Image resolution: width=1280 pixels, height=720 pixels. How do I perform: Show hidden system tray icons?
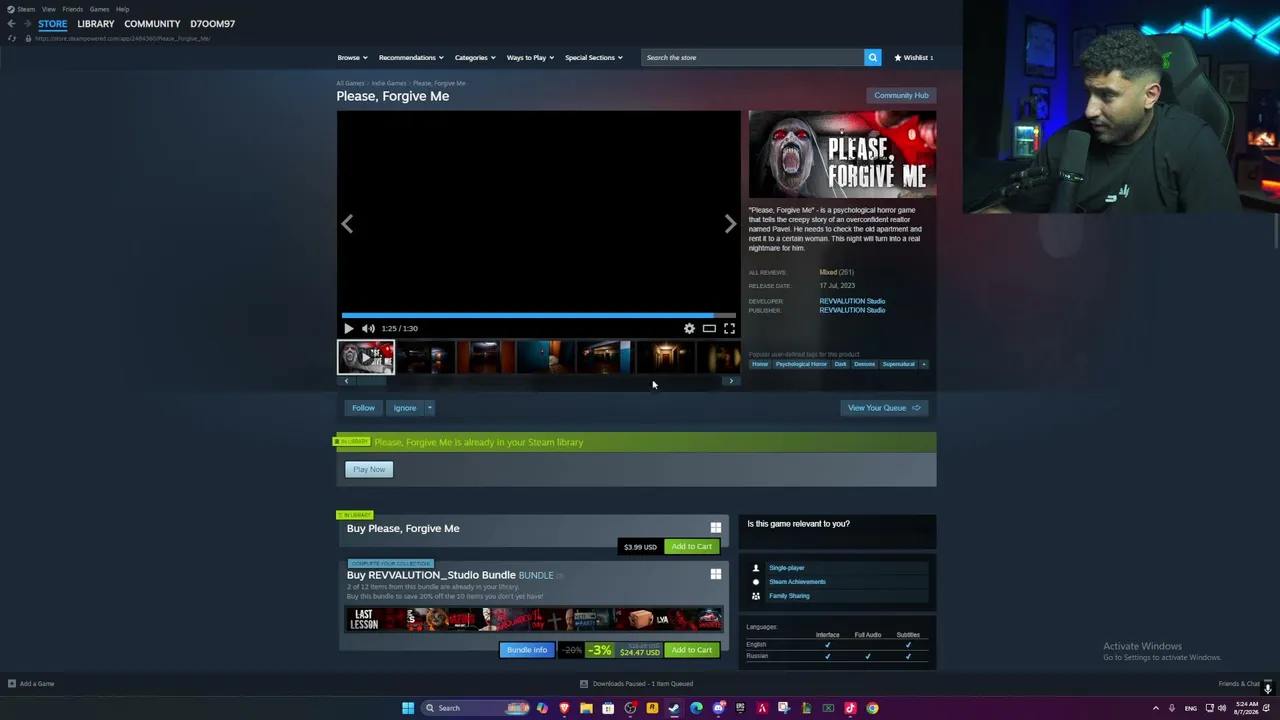click(x=1156, y=708)
